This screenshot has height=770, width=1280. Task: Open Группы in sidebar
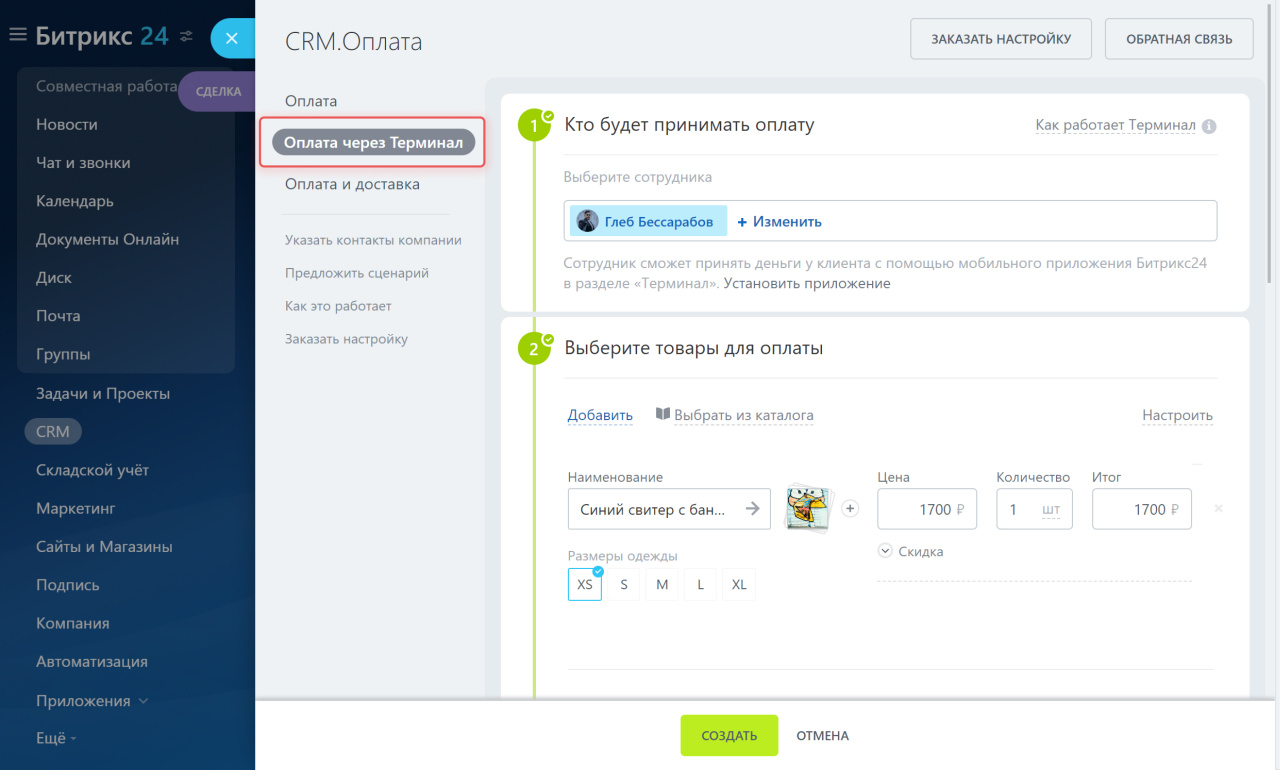pyautogui.click(x=63, y=354)
